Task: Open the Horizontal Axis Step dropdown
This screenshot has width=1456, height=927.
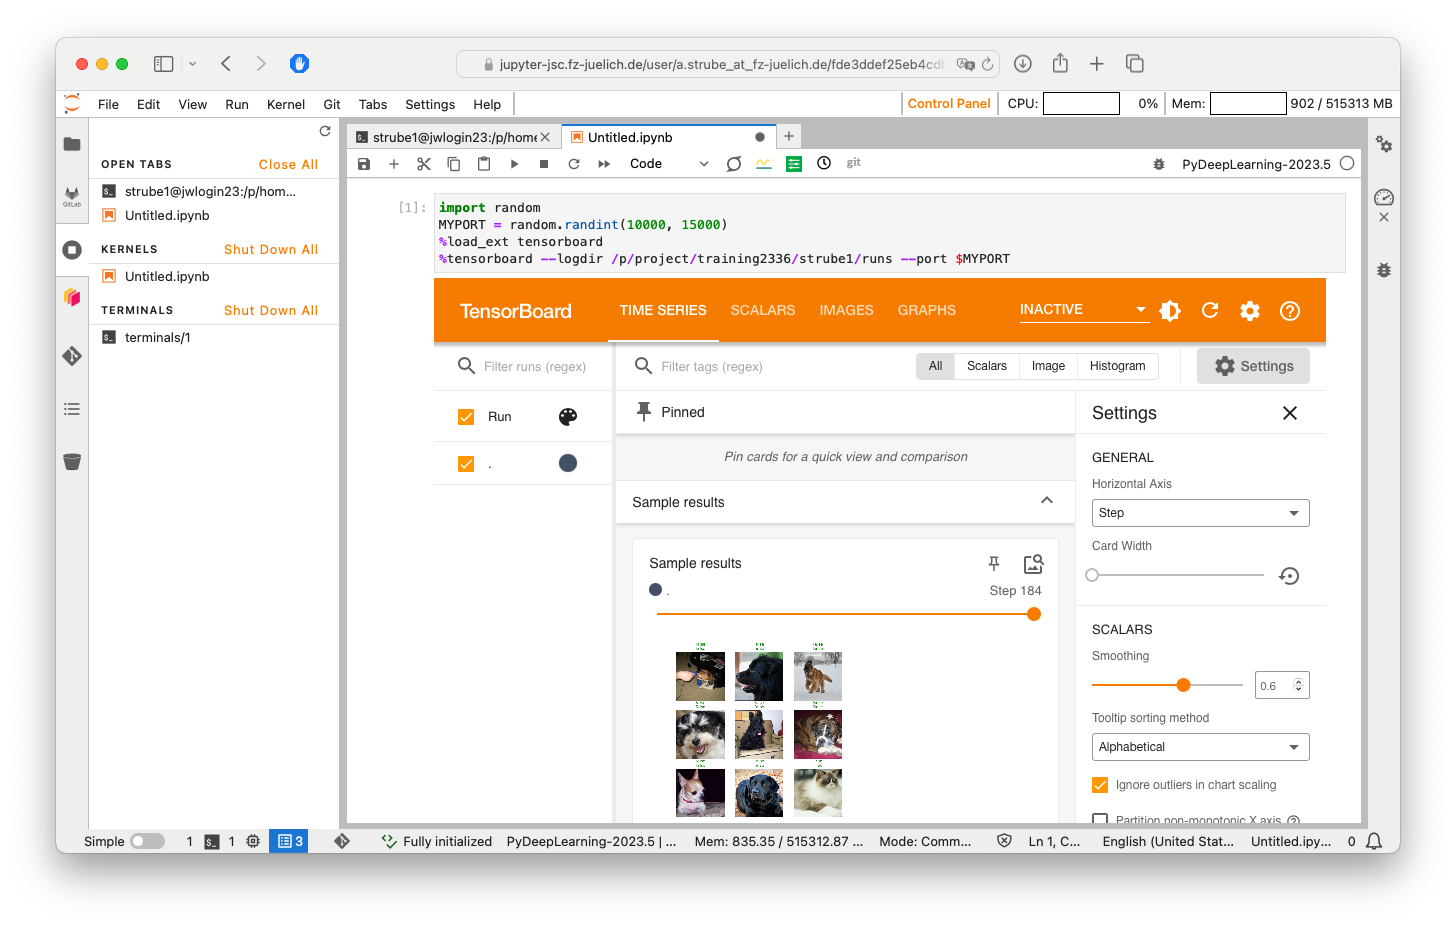Action: (x=1200, y=513)
